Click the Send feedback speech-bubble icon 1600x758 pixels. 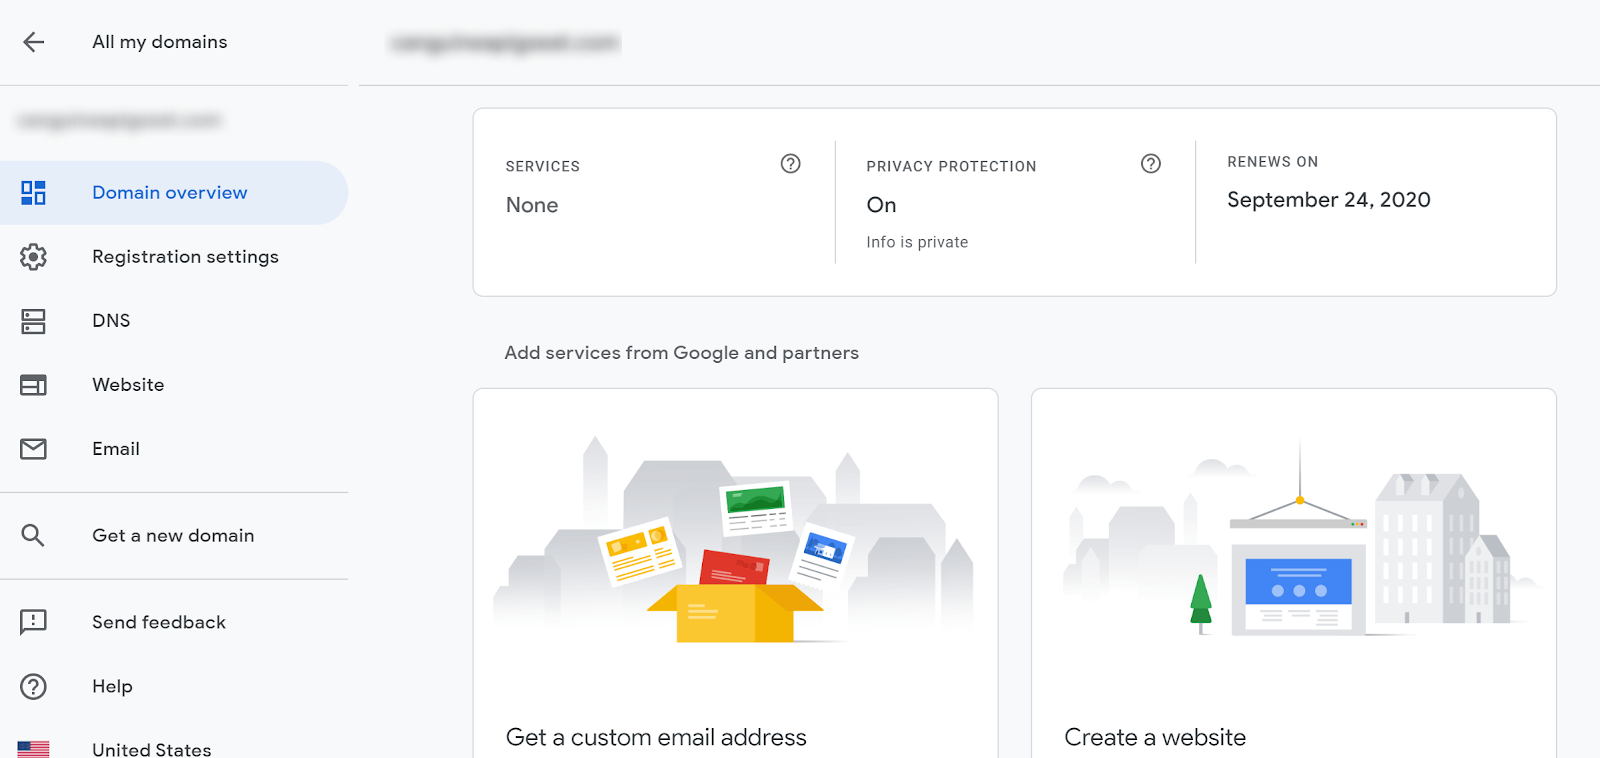point(34,622)
